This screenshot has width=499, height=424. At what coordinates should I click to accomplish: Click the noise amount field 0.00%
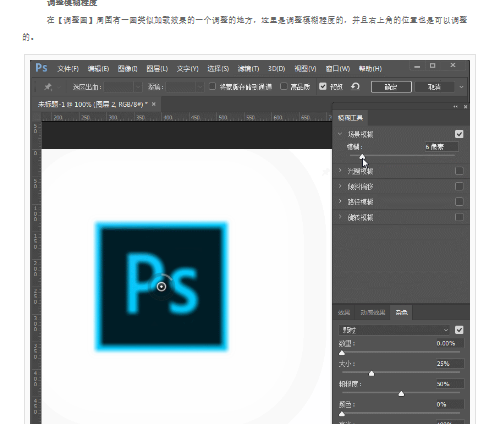pyautogui.click(x=450, y=343)
